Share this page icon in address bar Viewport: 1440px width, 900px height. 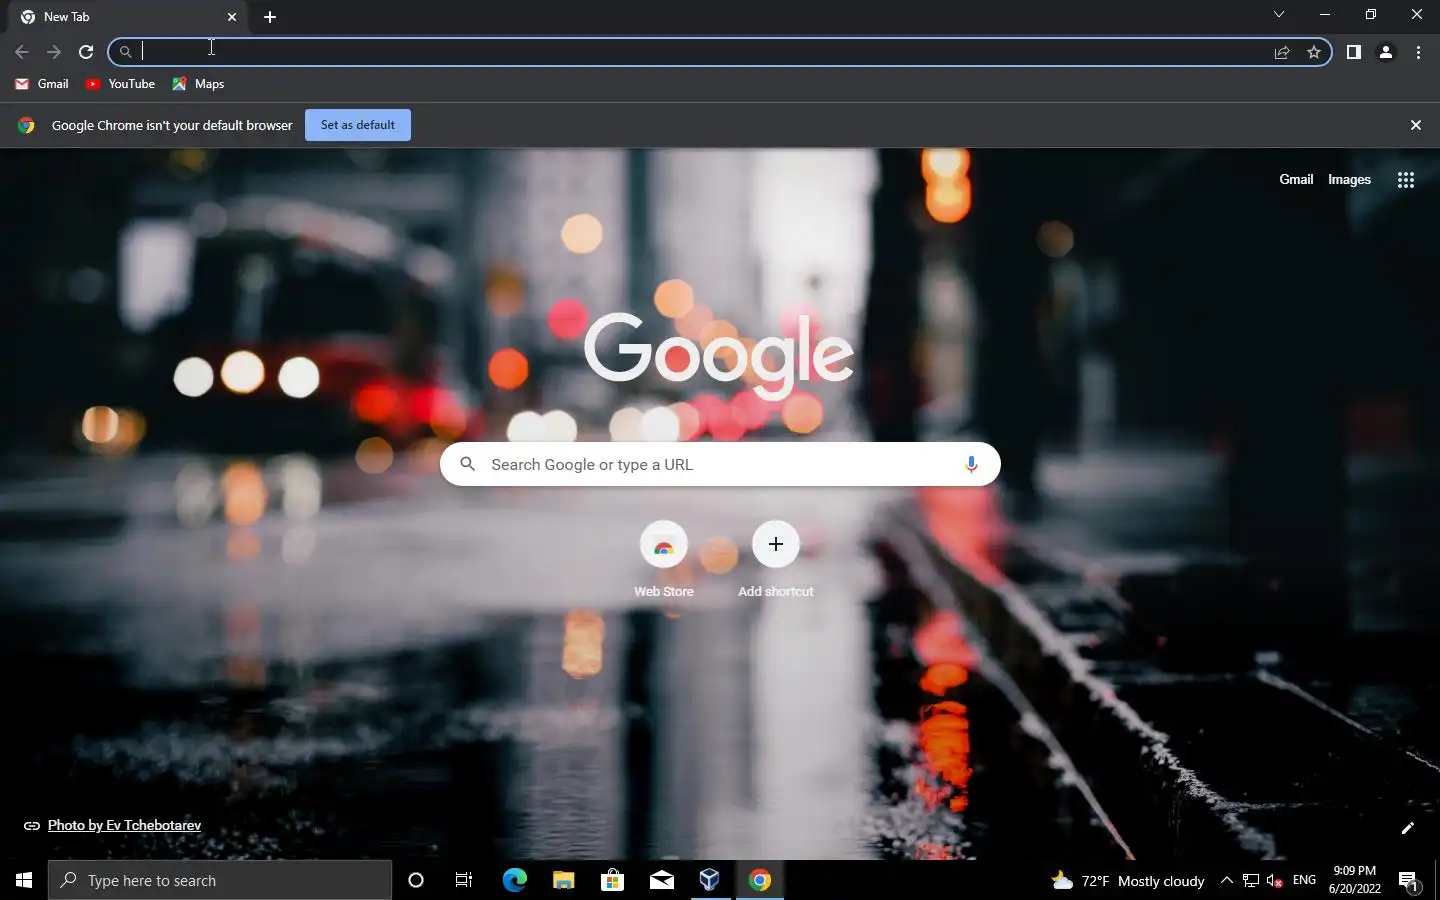pos(1282,52)
